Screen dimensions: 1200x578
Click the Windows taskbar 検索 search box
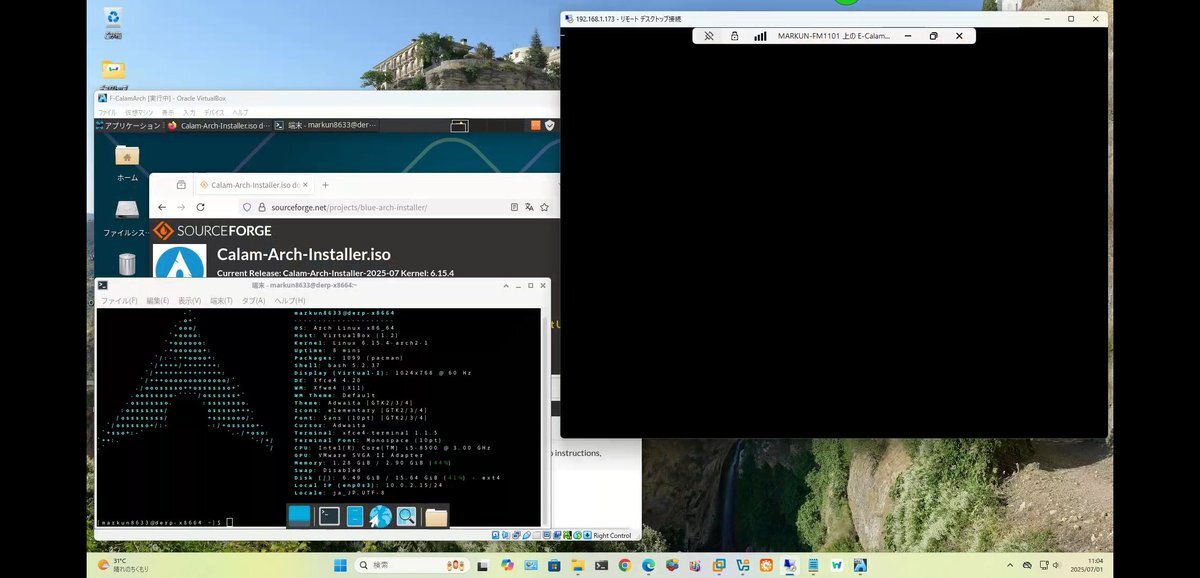click(414, 565)
